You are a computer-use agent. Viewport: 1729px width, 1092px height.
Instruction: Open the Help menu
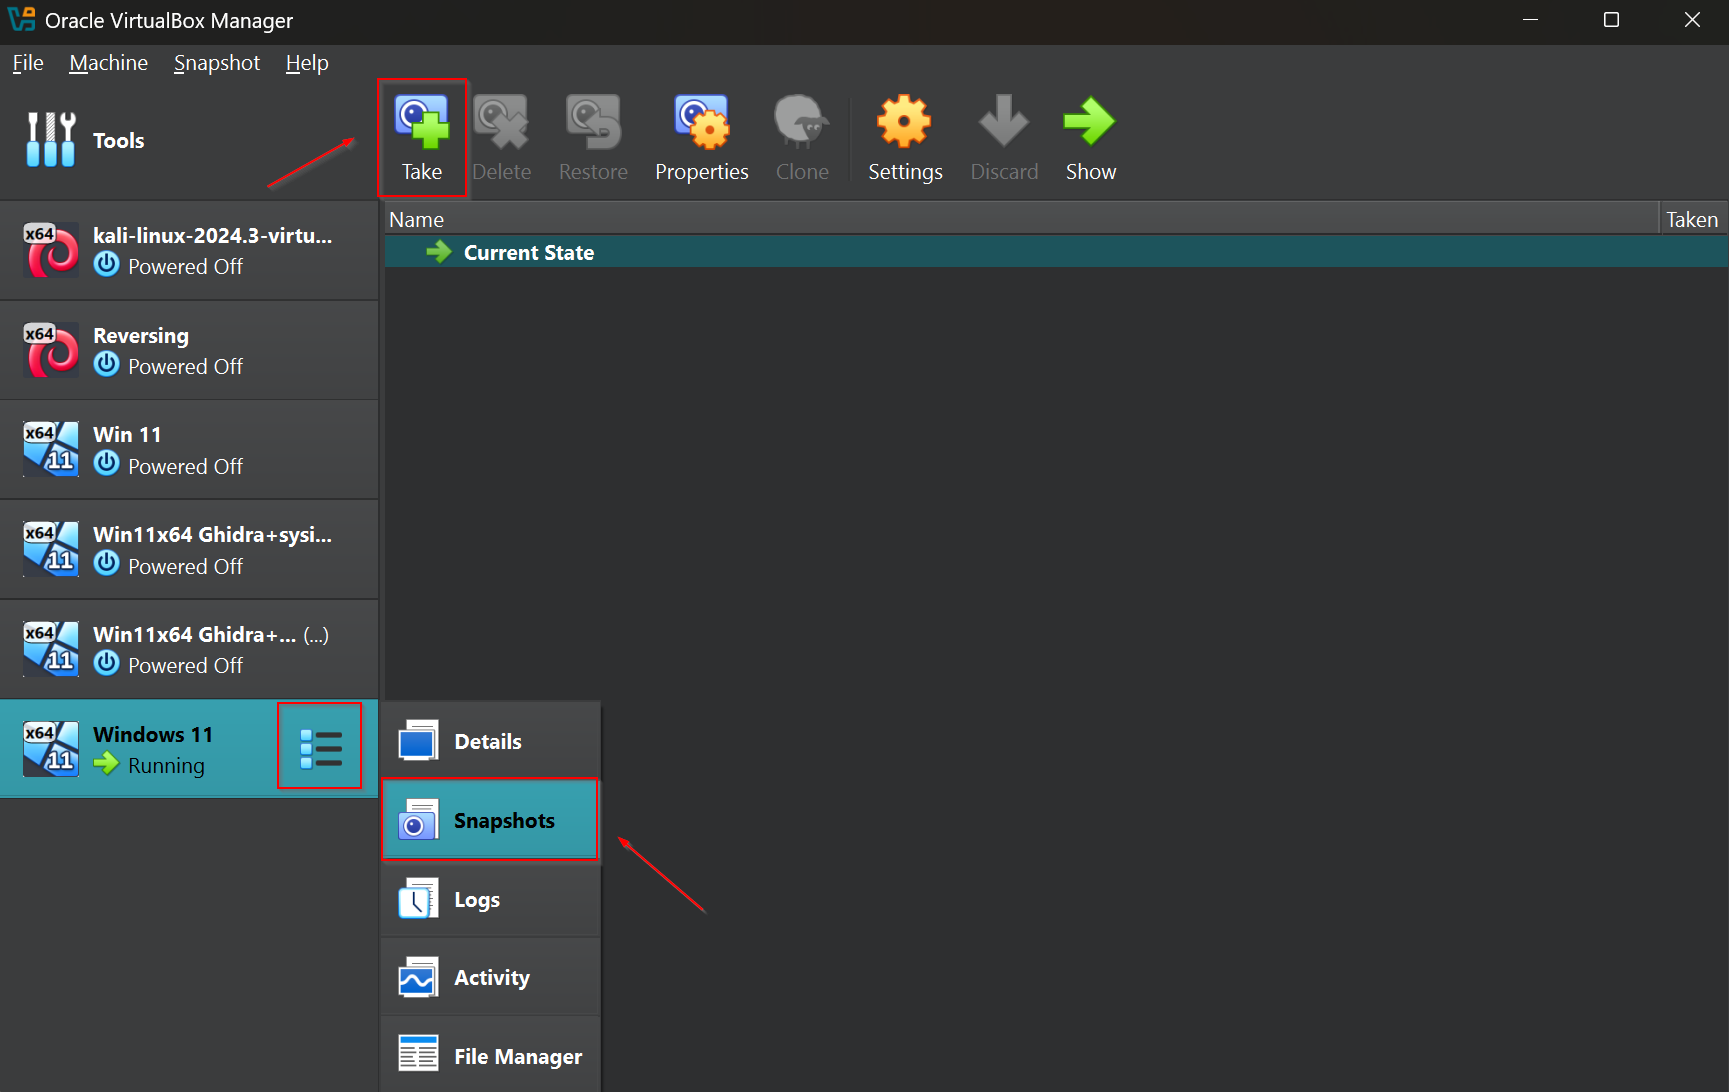pyautogui.click(x=307, y=63)
